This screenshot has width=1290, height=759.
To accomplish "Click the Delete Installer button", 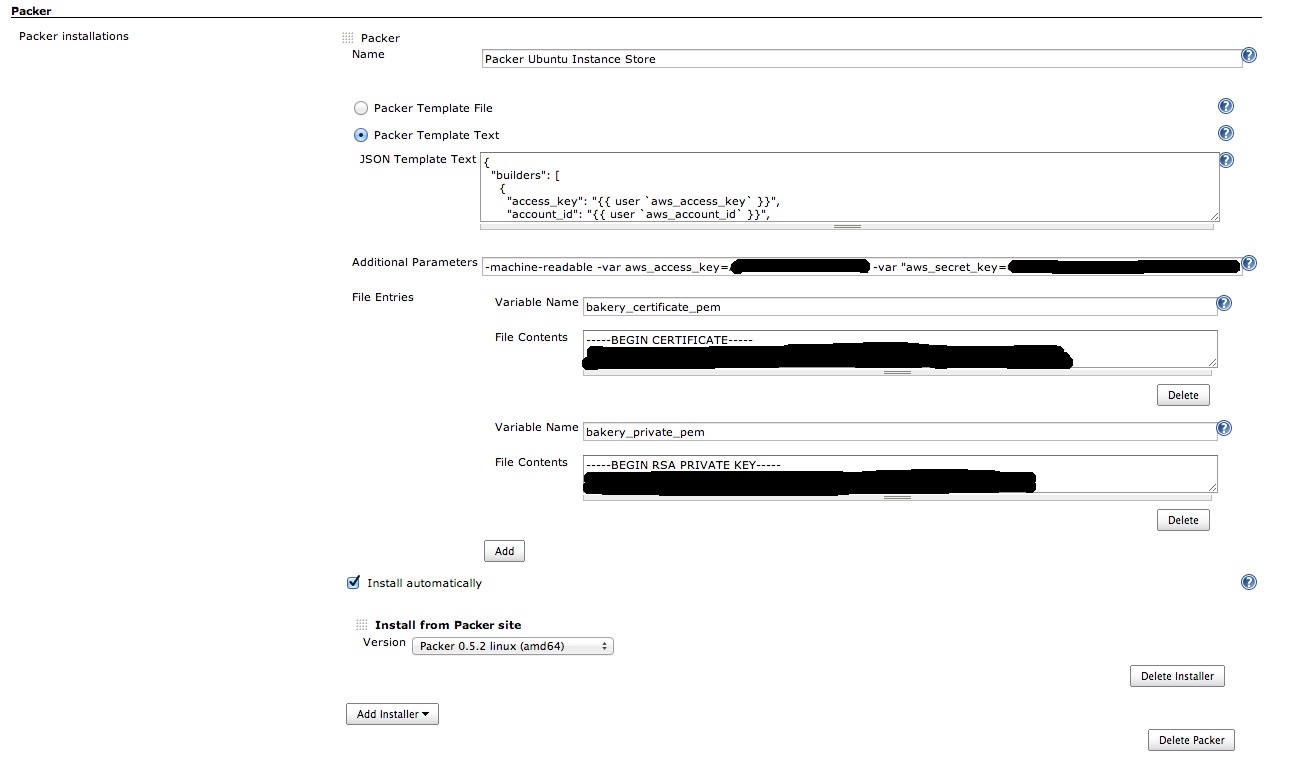I will 1177,676.
